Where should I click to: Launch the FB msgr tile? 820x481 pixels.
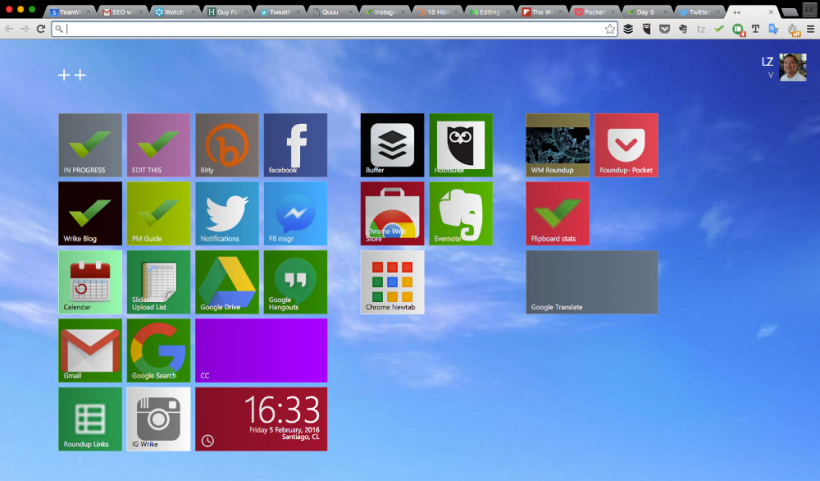[x=295, y=213]
